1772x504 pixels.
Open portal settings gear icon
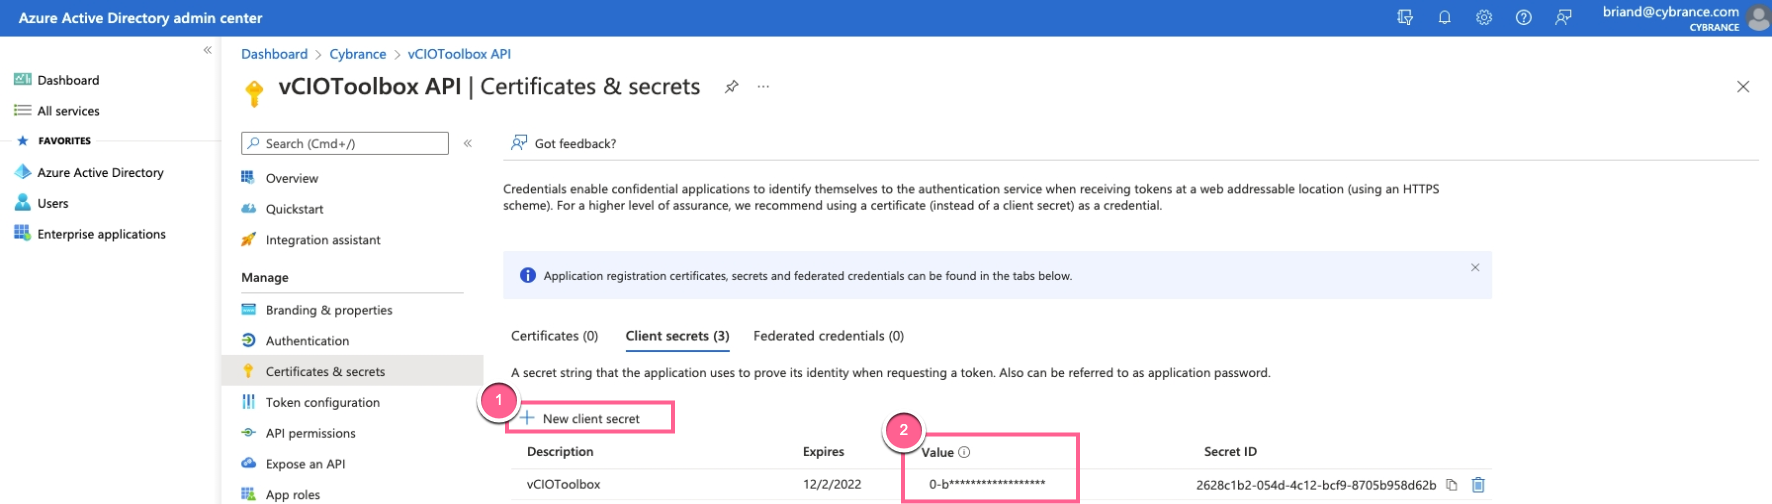[1484, 18]
